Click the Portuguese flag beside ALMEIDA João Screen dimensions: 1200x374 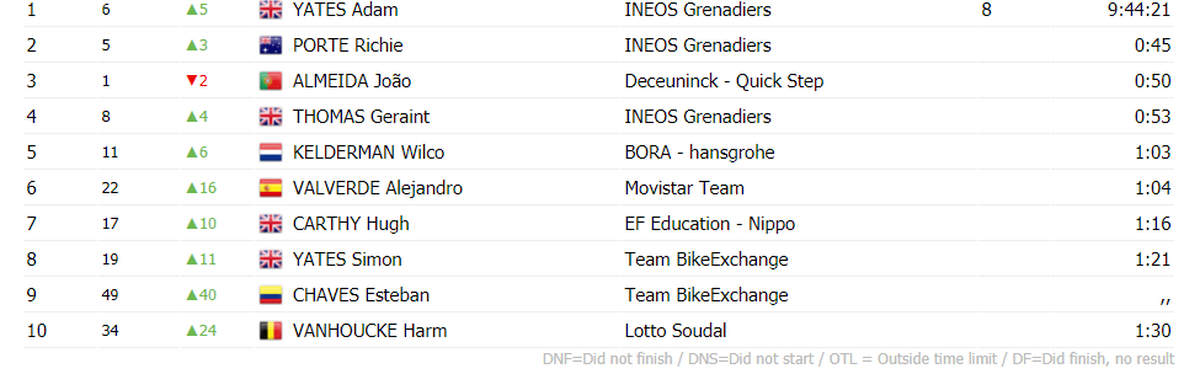[x=270, y=82]
